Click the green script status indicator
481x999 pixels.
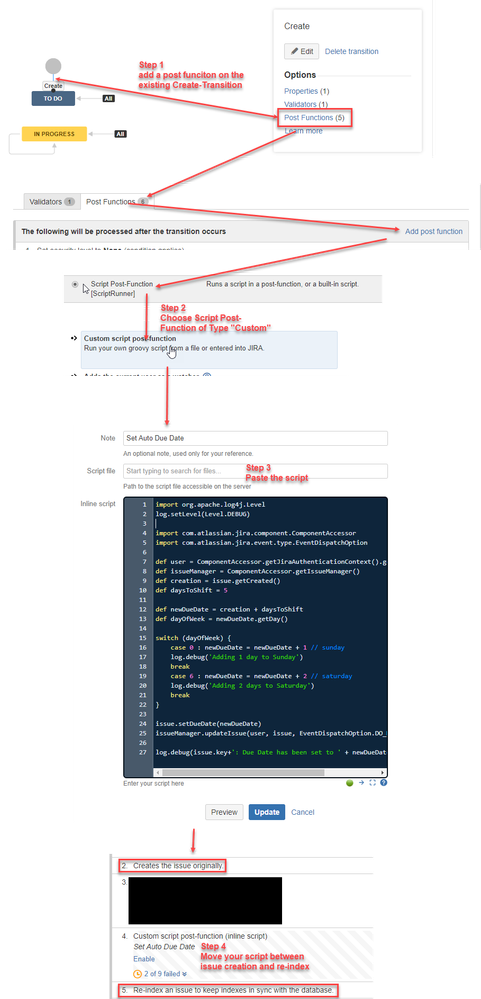click(350, 784)
